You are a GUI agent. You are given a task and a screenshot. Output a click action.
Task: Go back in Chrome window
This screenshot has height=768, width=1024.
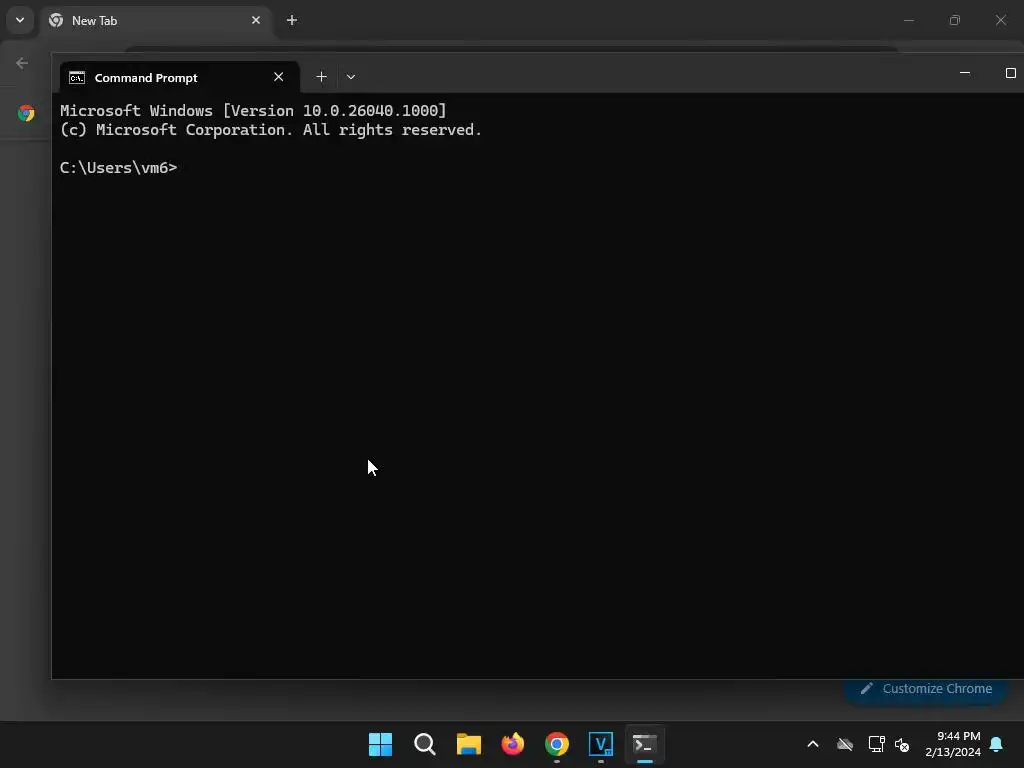[22, 63]
